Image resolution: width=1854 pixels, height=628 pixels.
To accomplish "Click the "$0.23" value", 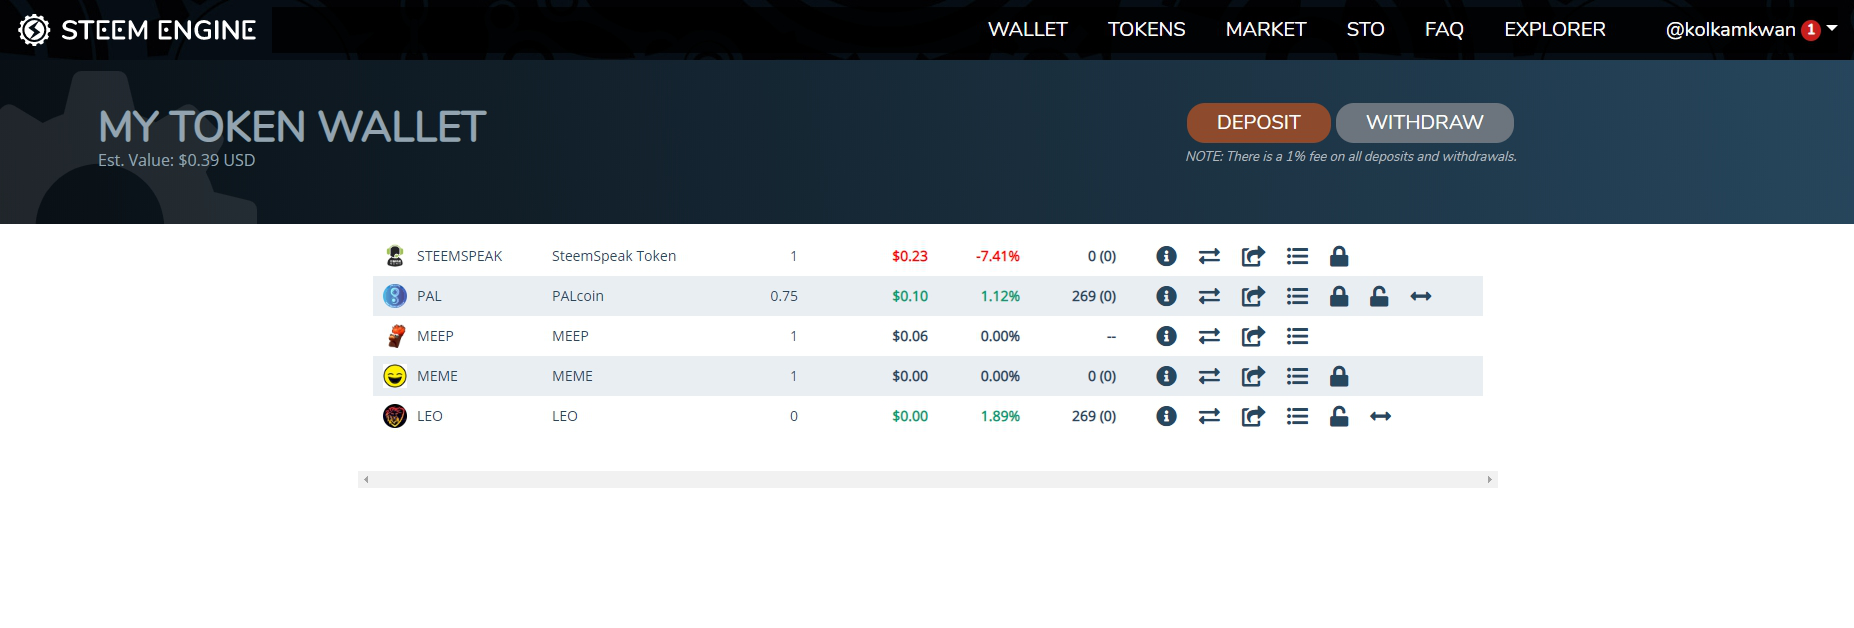I will pyautogui.click(x=910, y=256).
